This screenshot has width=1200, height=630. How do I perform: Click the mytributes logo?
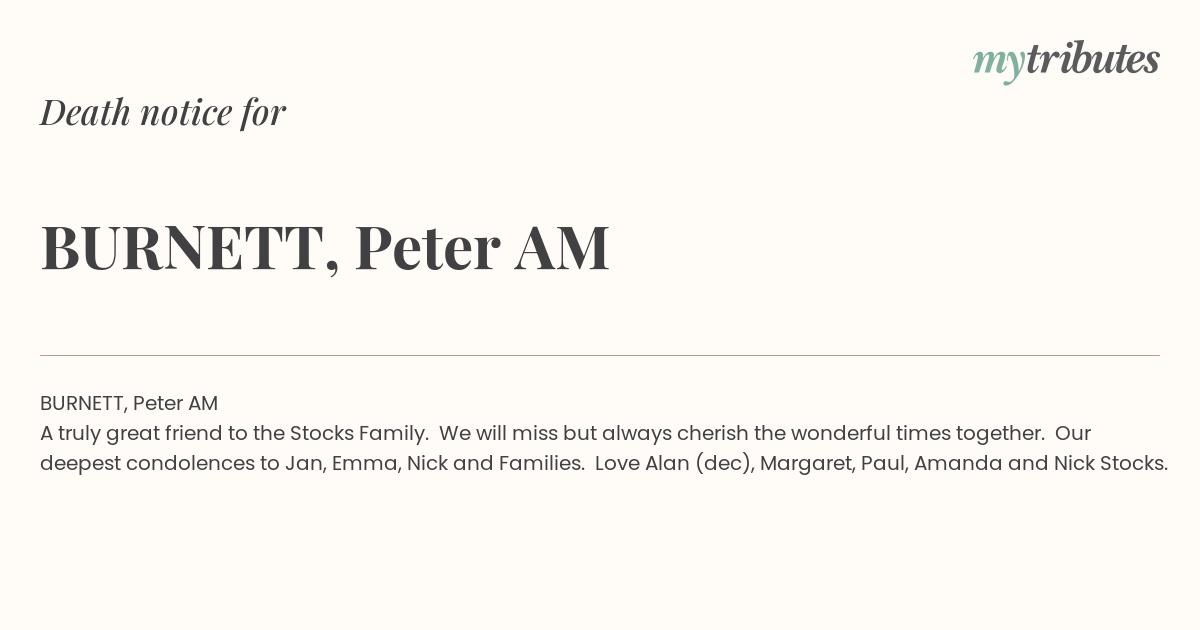pos(1066,61)
